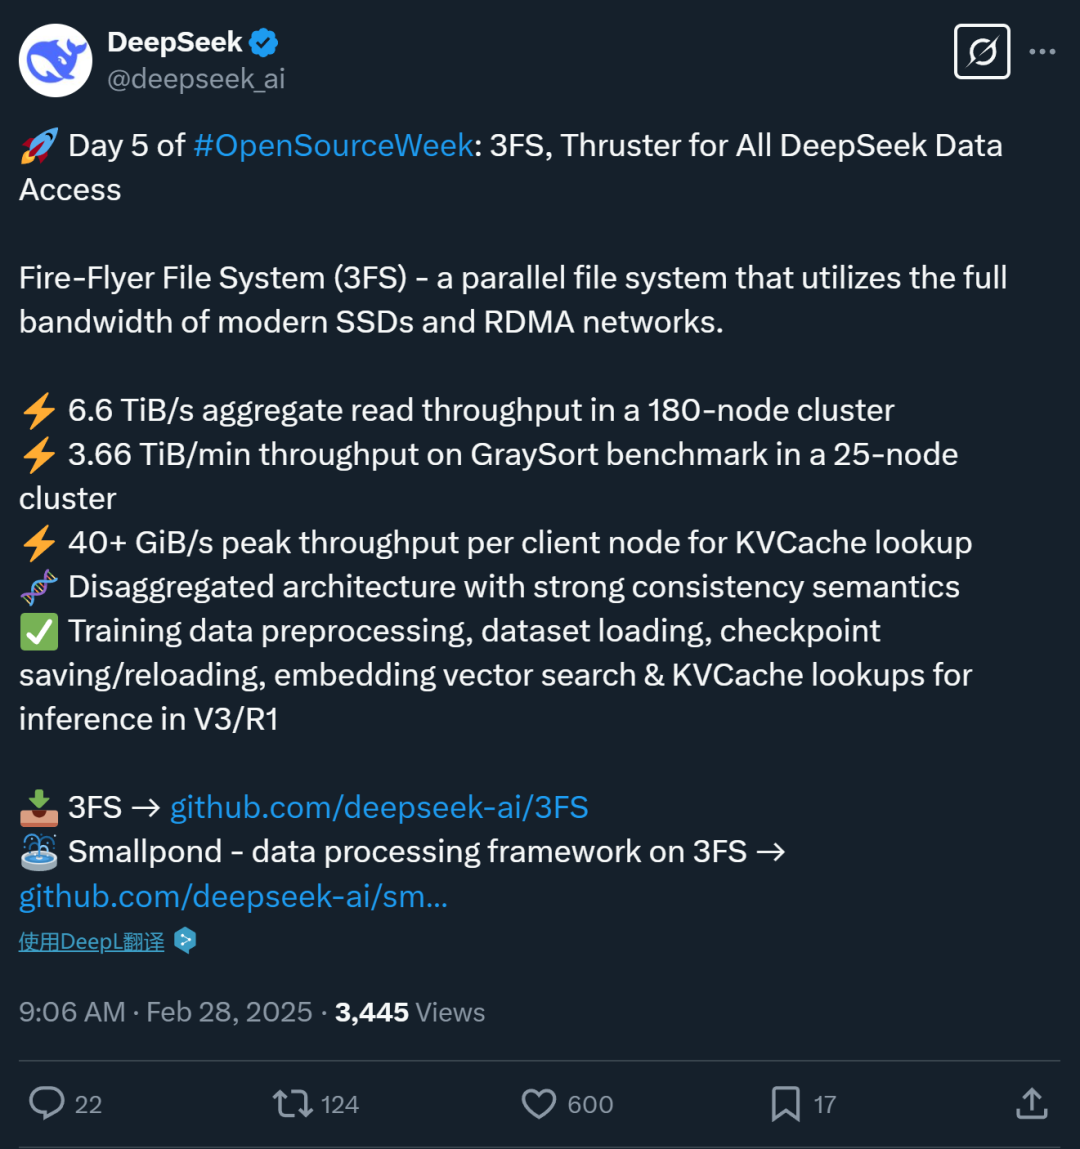Open the three-dot more options menu

coord(1042,51)
